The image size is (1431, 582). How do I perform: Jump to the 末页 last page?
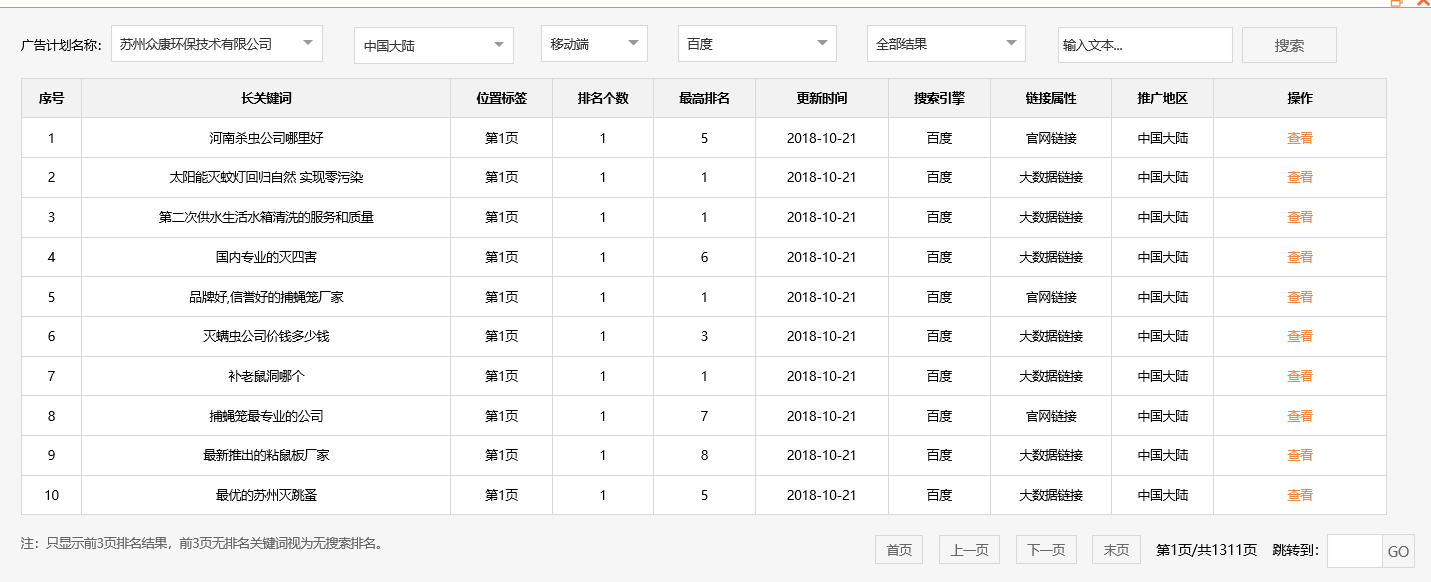(1114, 549)
